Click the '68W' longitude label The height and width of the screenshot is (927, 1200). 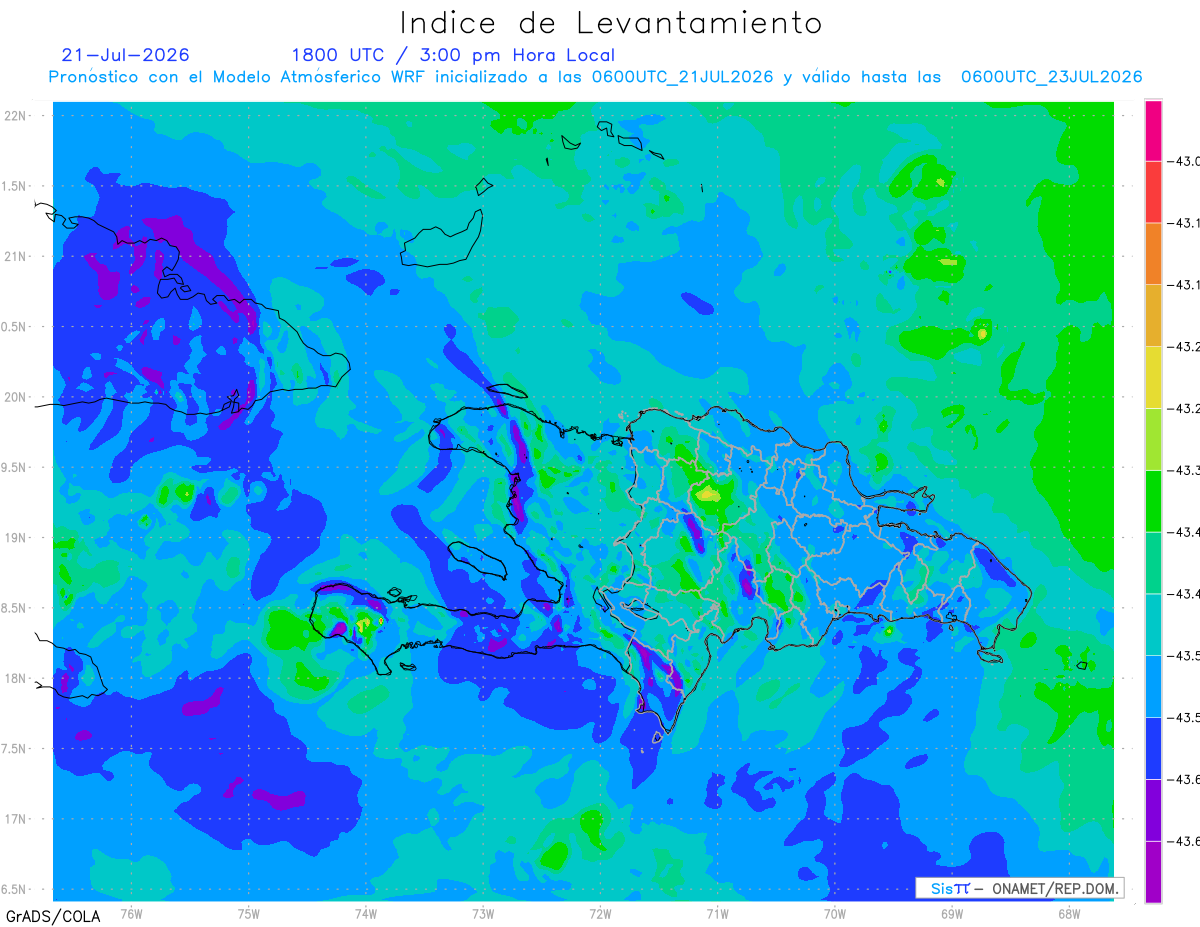[1069, 913]
